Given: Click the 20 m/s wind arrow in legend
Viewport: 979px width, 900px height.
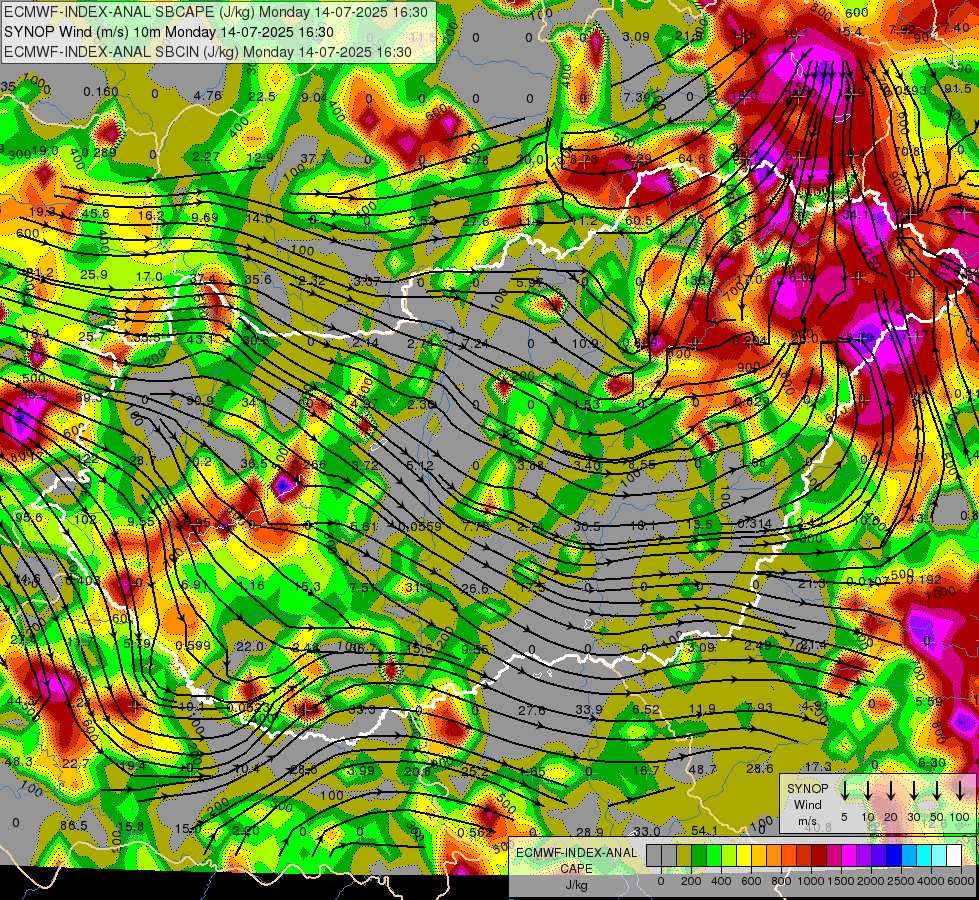Looking at the screenshot, I should pos(891,791).
